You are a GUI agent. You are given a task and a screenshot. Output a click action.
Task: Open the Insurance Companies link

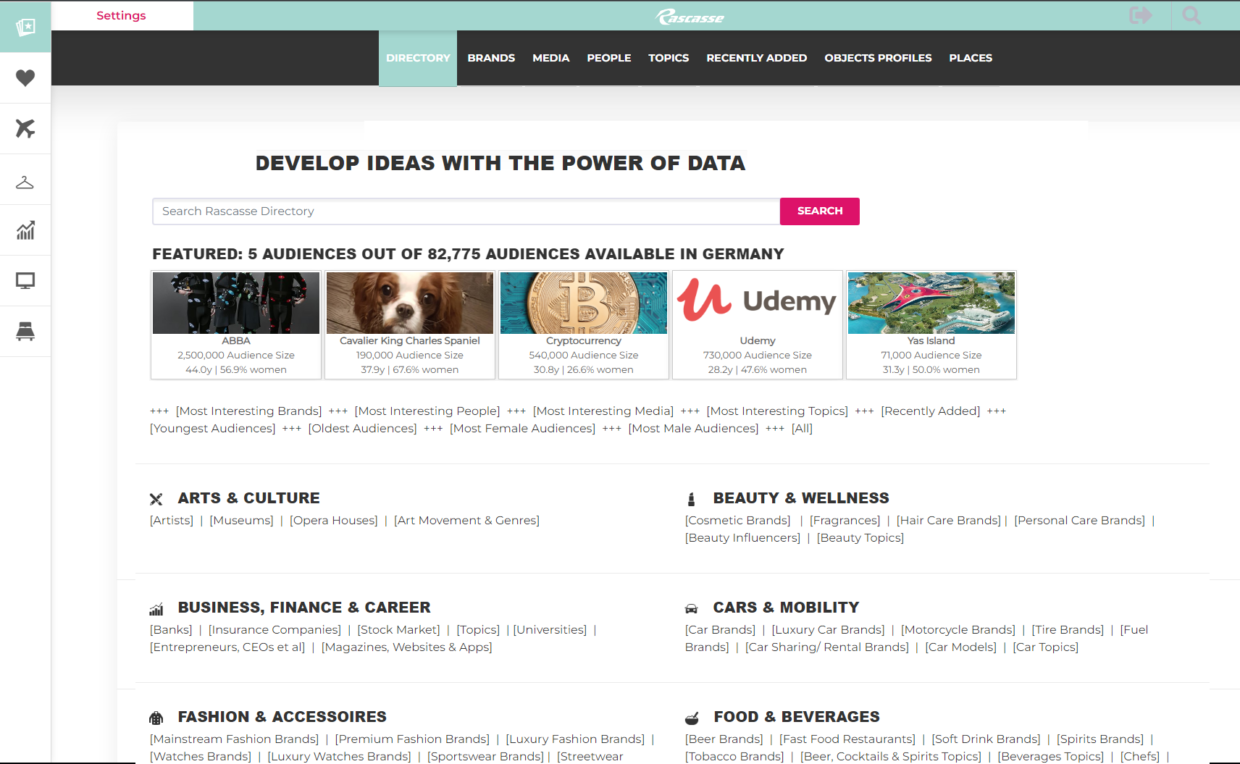pos(275,630)
